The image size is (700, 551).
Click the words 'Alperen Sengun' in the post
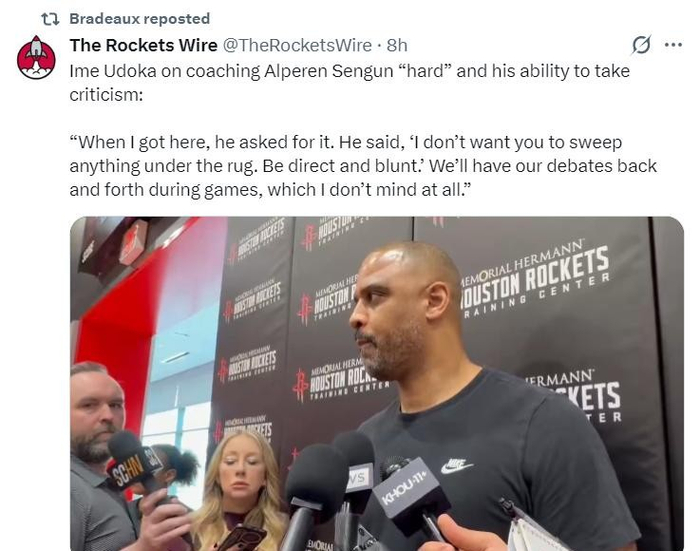(x=322, y=71)
